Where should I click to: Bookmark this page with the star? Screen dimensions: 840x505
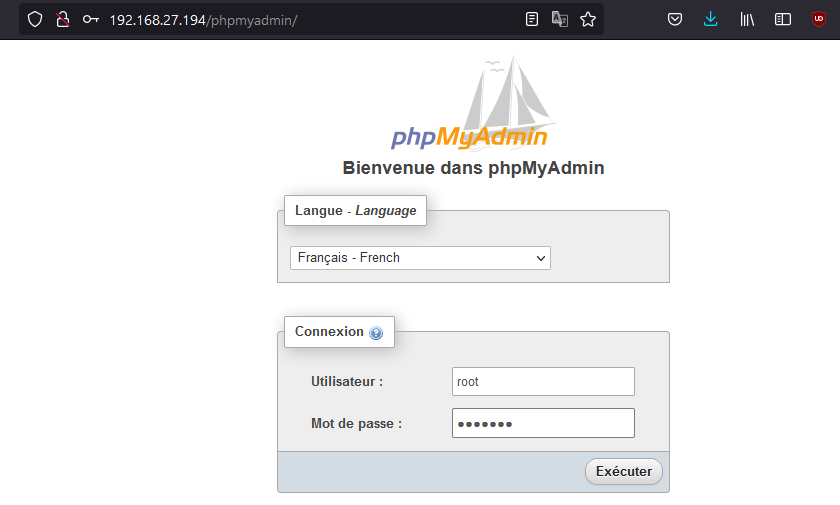tap(588, 20)
